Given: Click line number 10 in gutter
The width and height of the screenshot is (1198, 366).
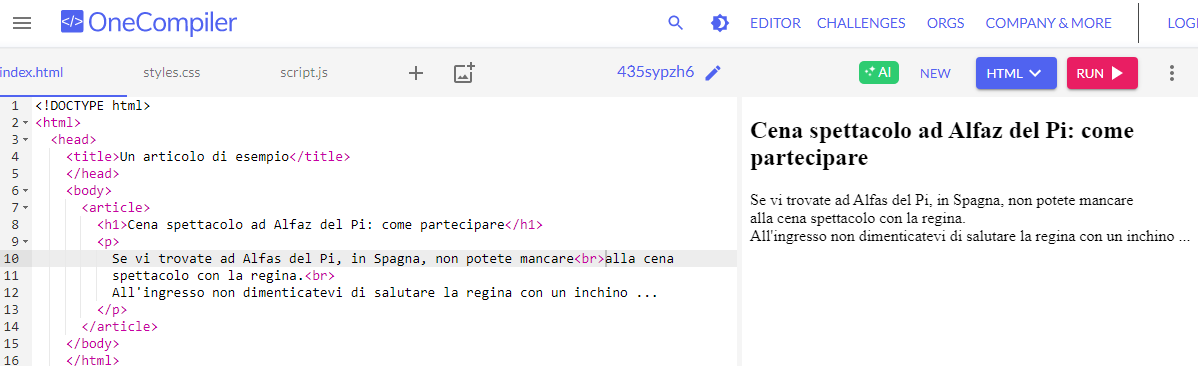Looking at the screenshot, I should coord(11,258).
